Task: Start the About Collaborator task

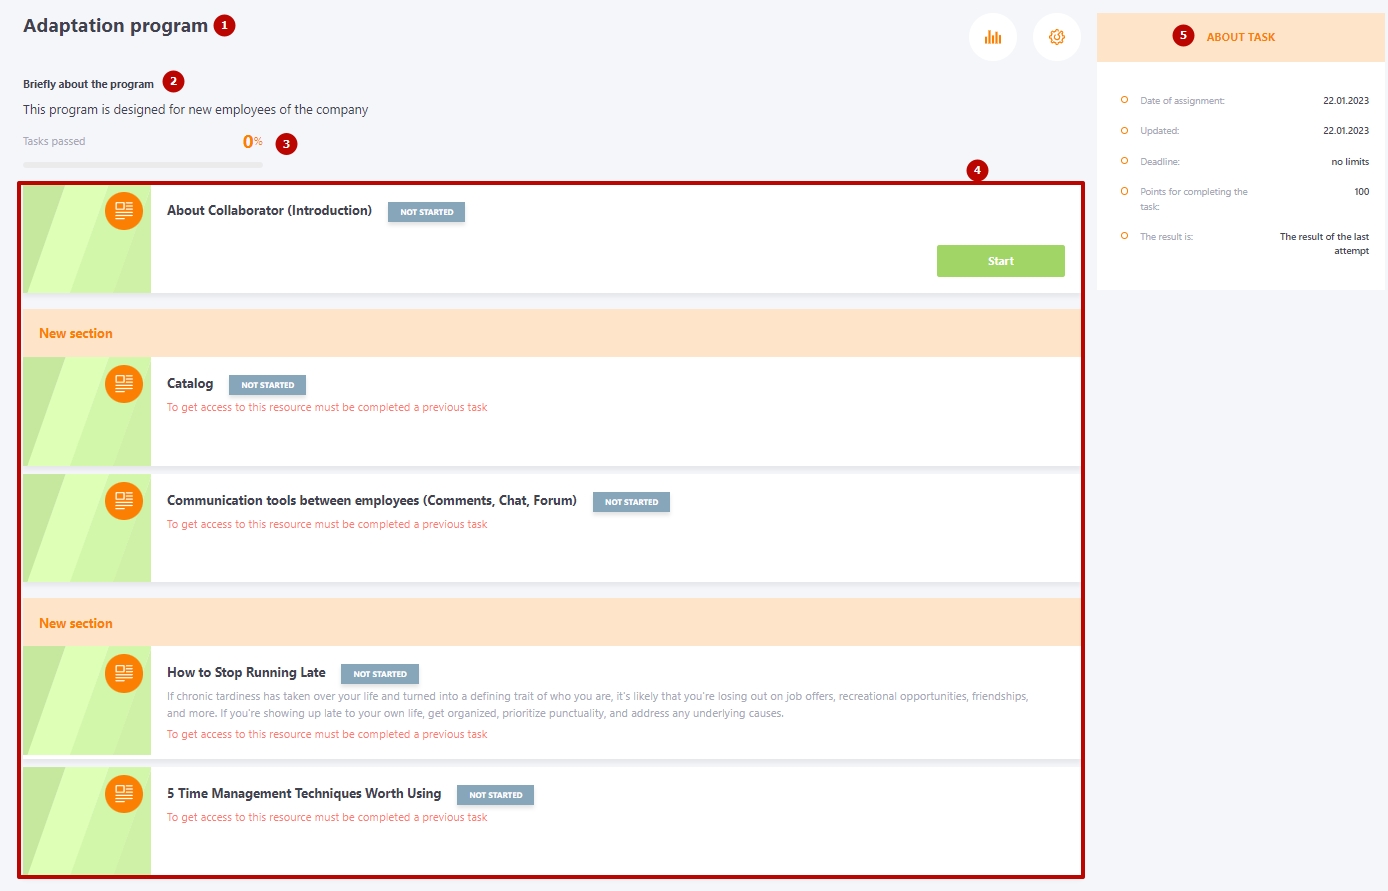Action: tap(1001, 261)
